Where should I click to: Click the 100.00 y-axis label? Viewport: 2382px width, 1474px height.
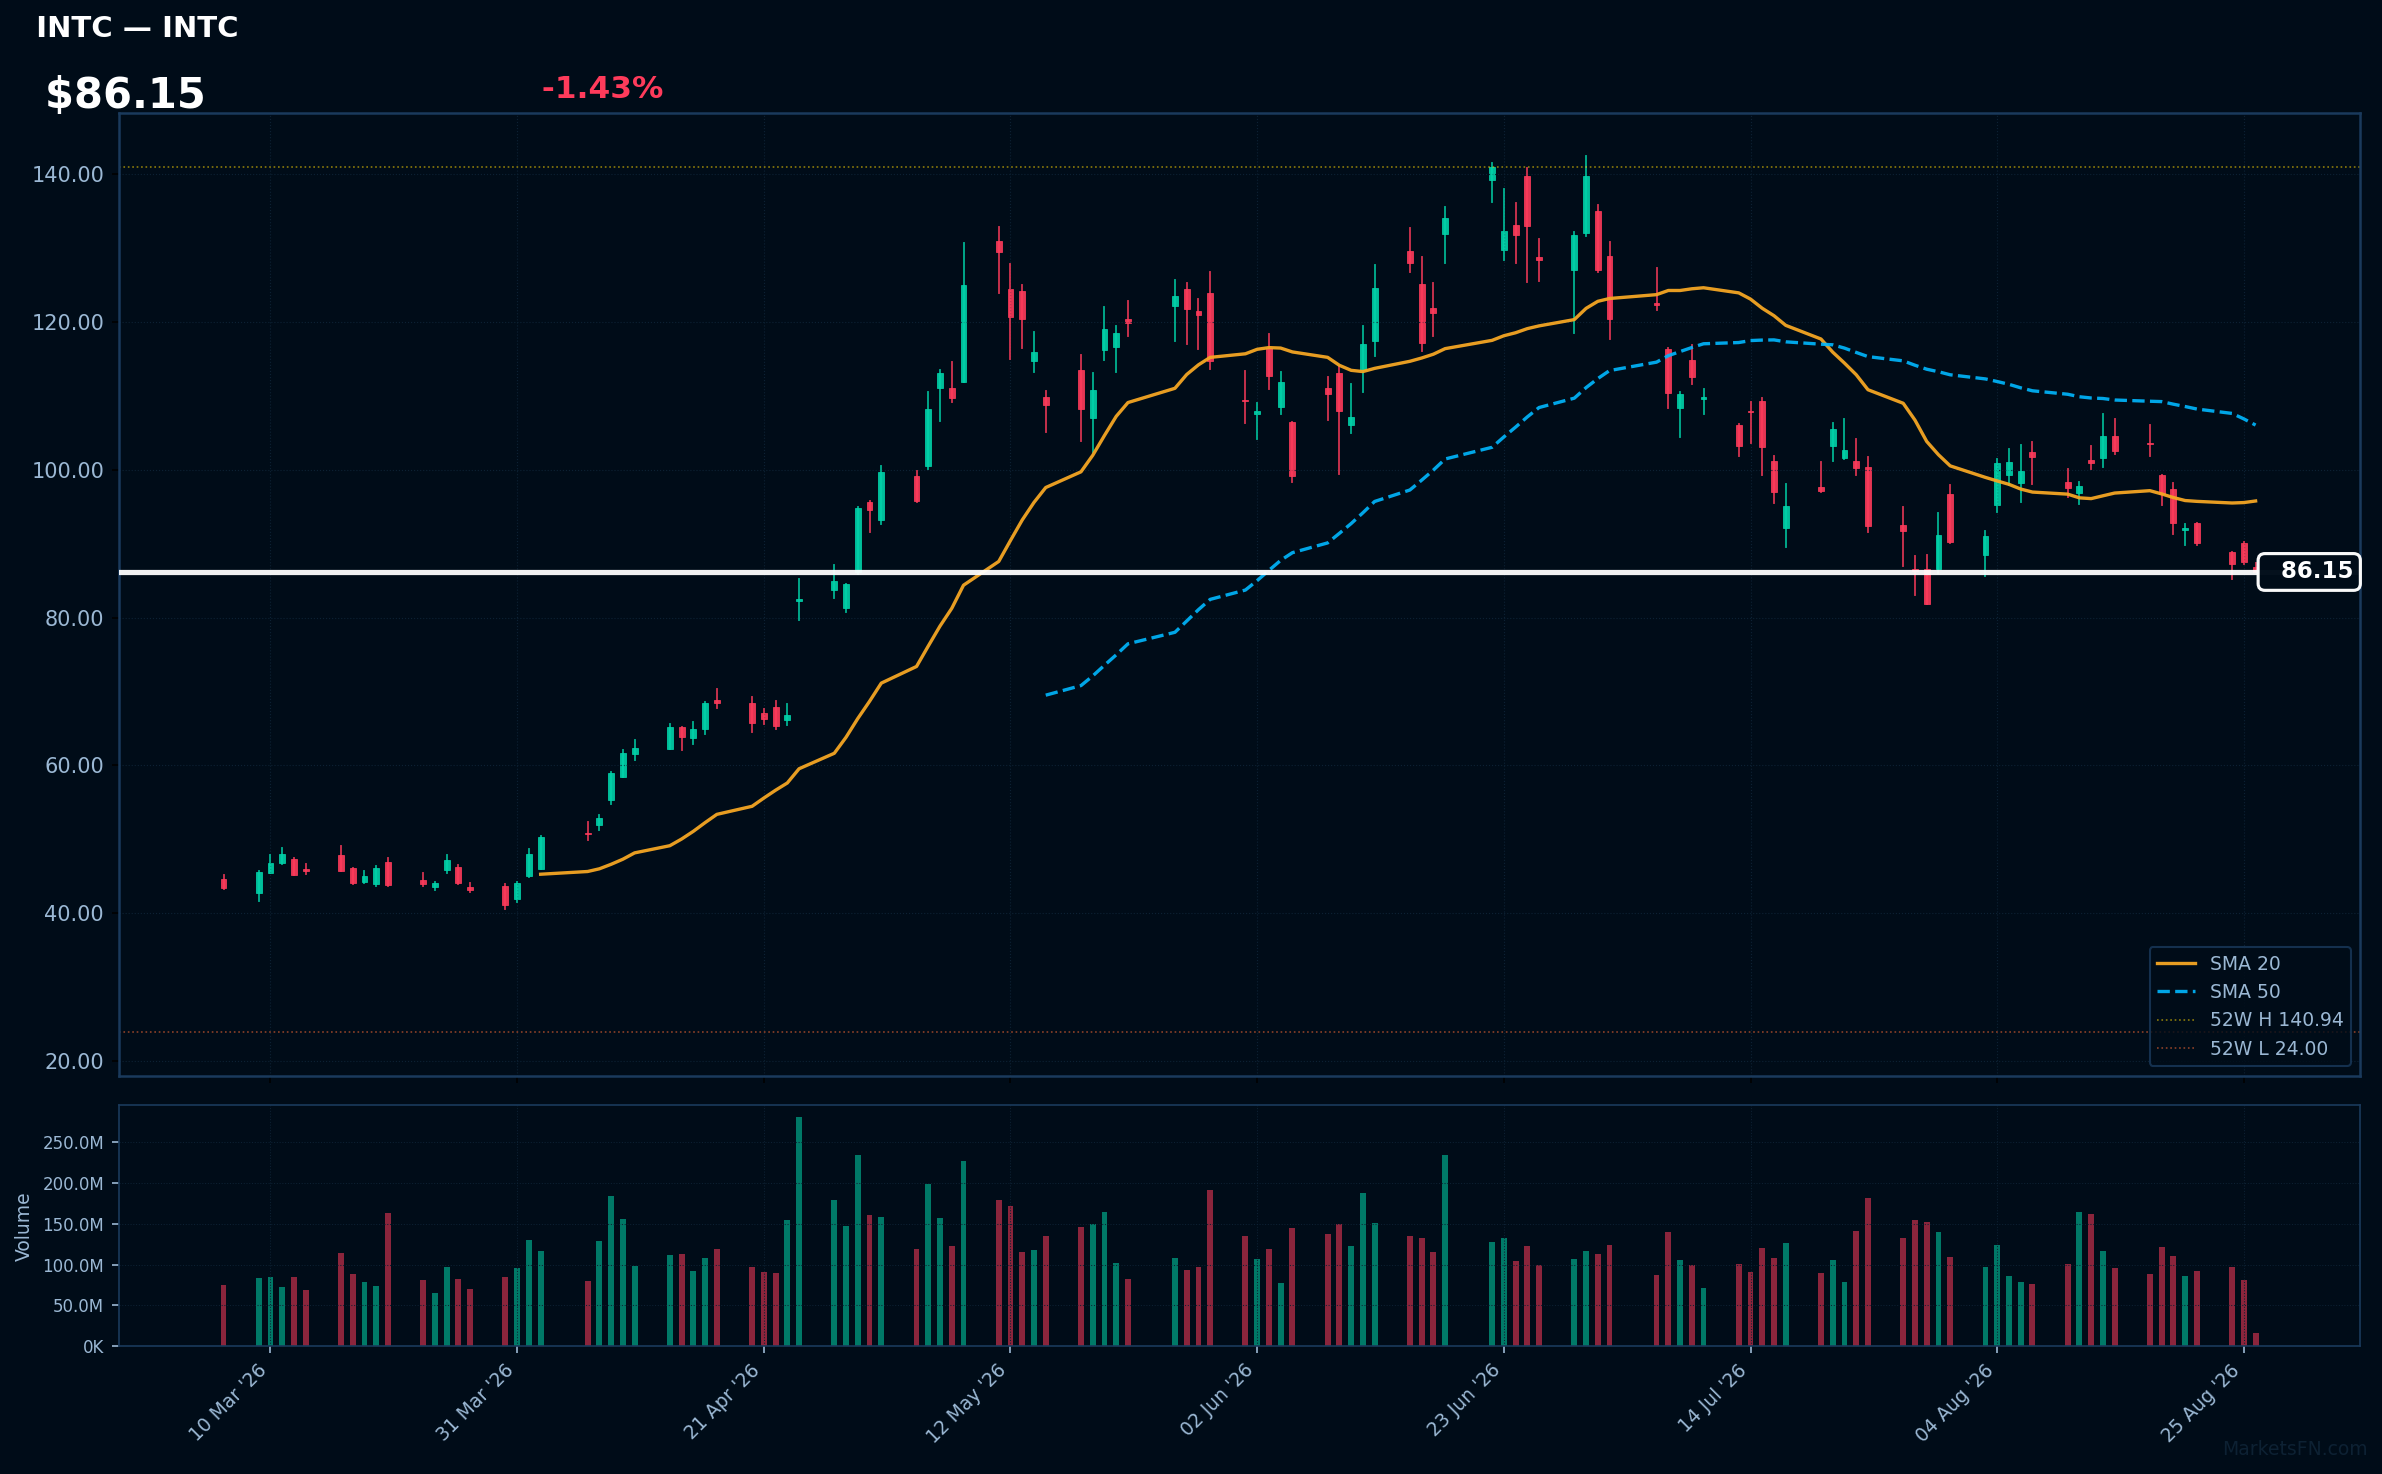point(68,471)
